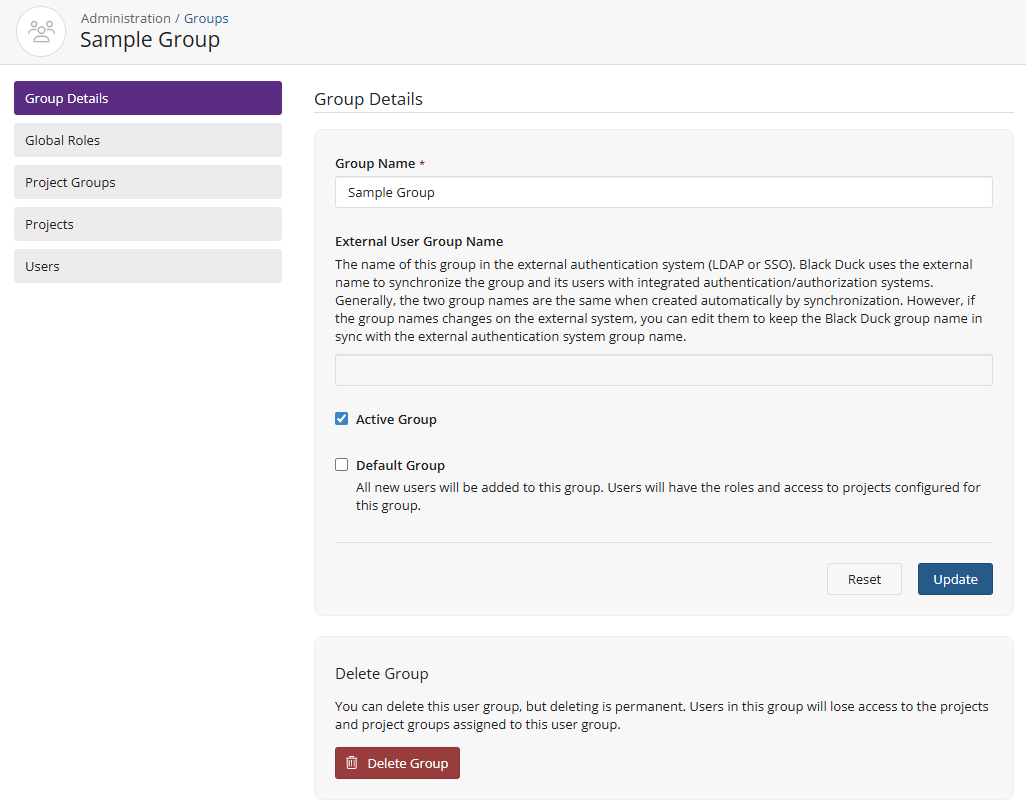This screenshot has width=1026, height=805.
Task: Click the 'Default Group' label text
Action: tap(400, 466)
